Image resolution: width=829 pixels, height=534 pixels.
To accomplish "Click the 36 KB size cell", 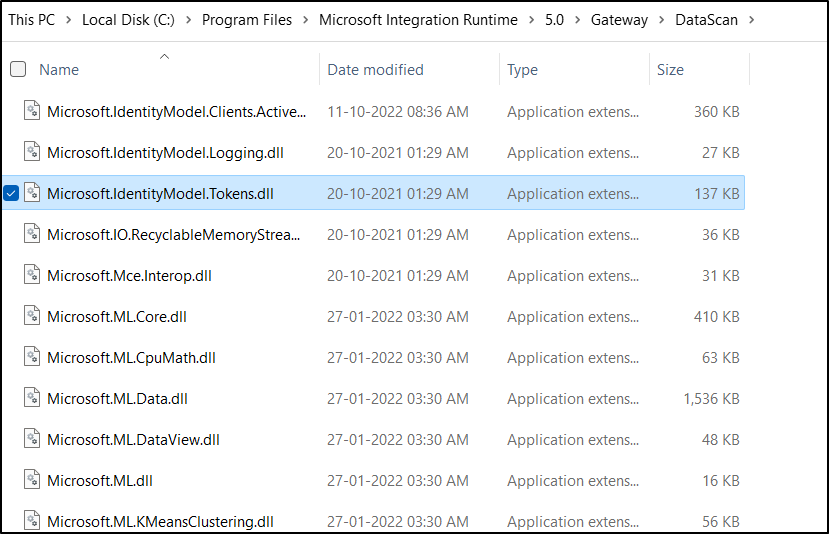I will tap(721, 235).
